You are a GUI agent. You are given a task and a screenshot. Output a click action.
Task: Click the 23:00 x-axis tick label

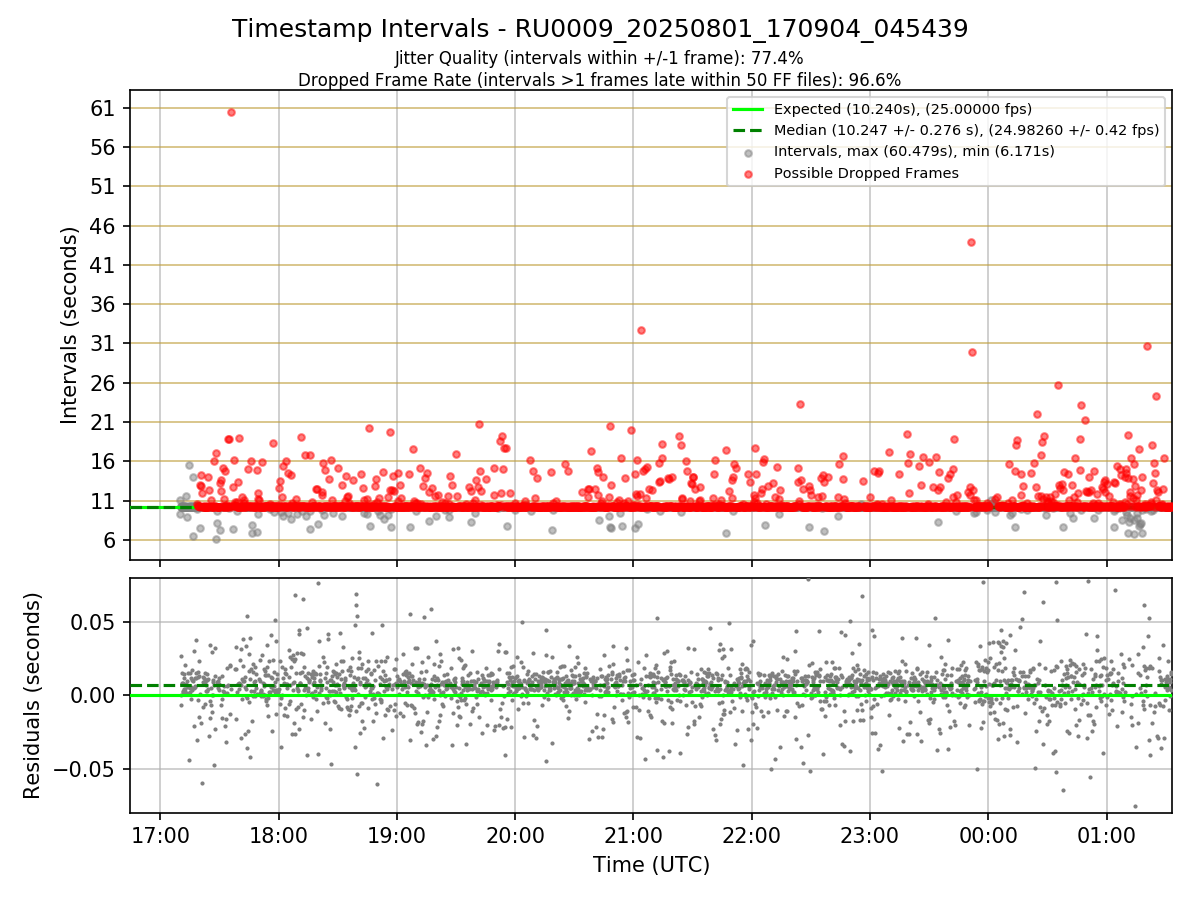coord(870,836)
